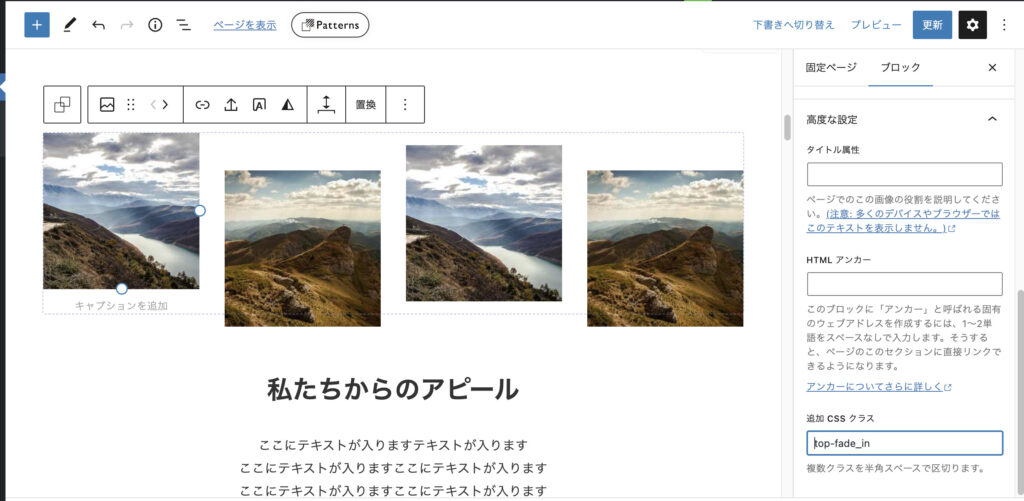Viewport: 1024px width, 501px height.
Task: Click the editor canvas vertical scrollbar
Action: click(x=788, y=127)
